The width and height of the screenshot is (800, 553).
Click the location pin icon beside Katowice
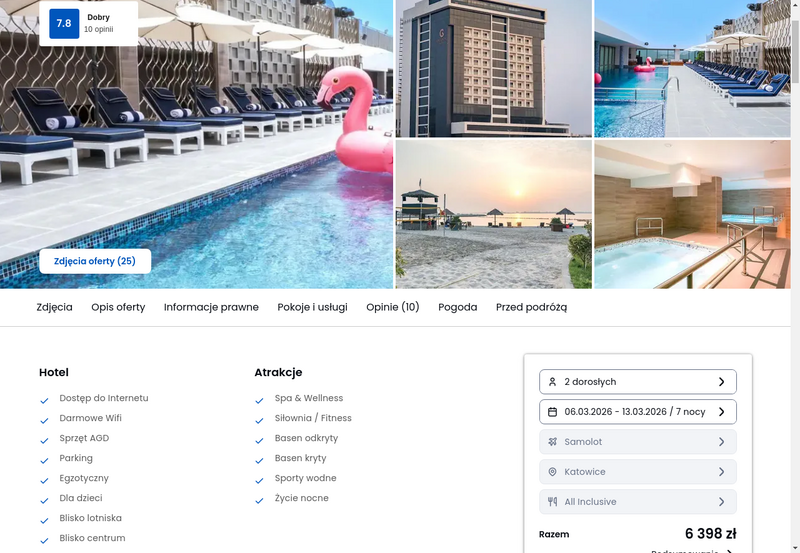point(552,472)
